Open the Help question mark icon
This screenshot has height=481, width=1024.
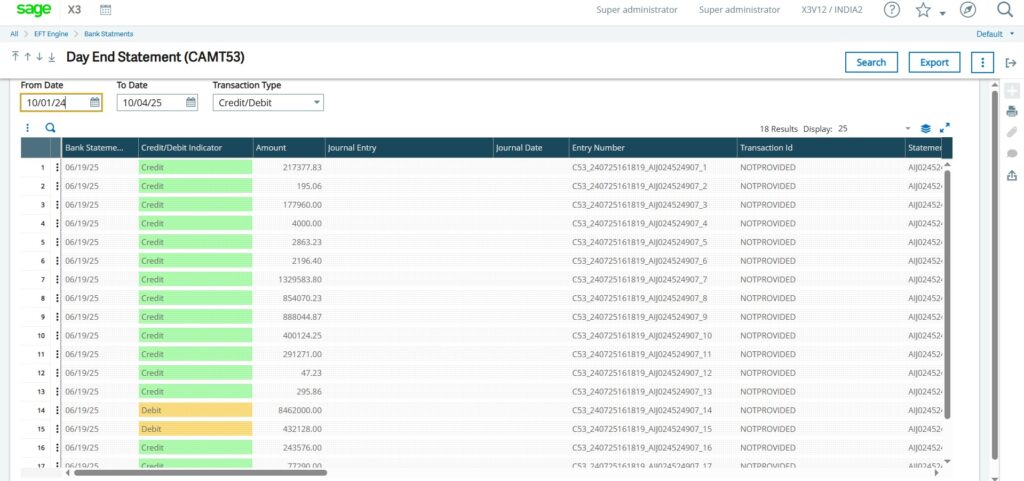[891, 10]
